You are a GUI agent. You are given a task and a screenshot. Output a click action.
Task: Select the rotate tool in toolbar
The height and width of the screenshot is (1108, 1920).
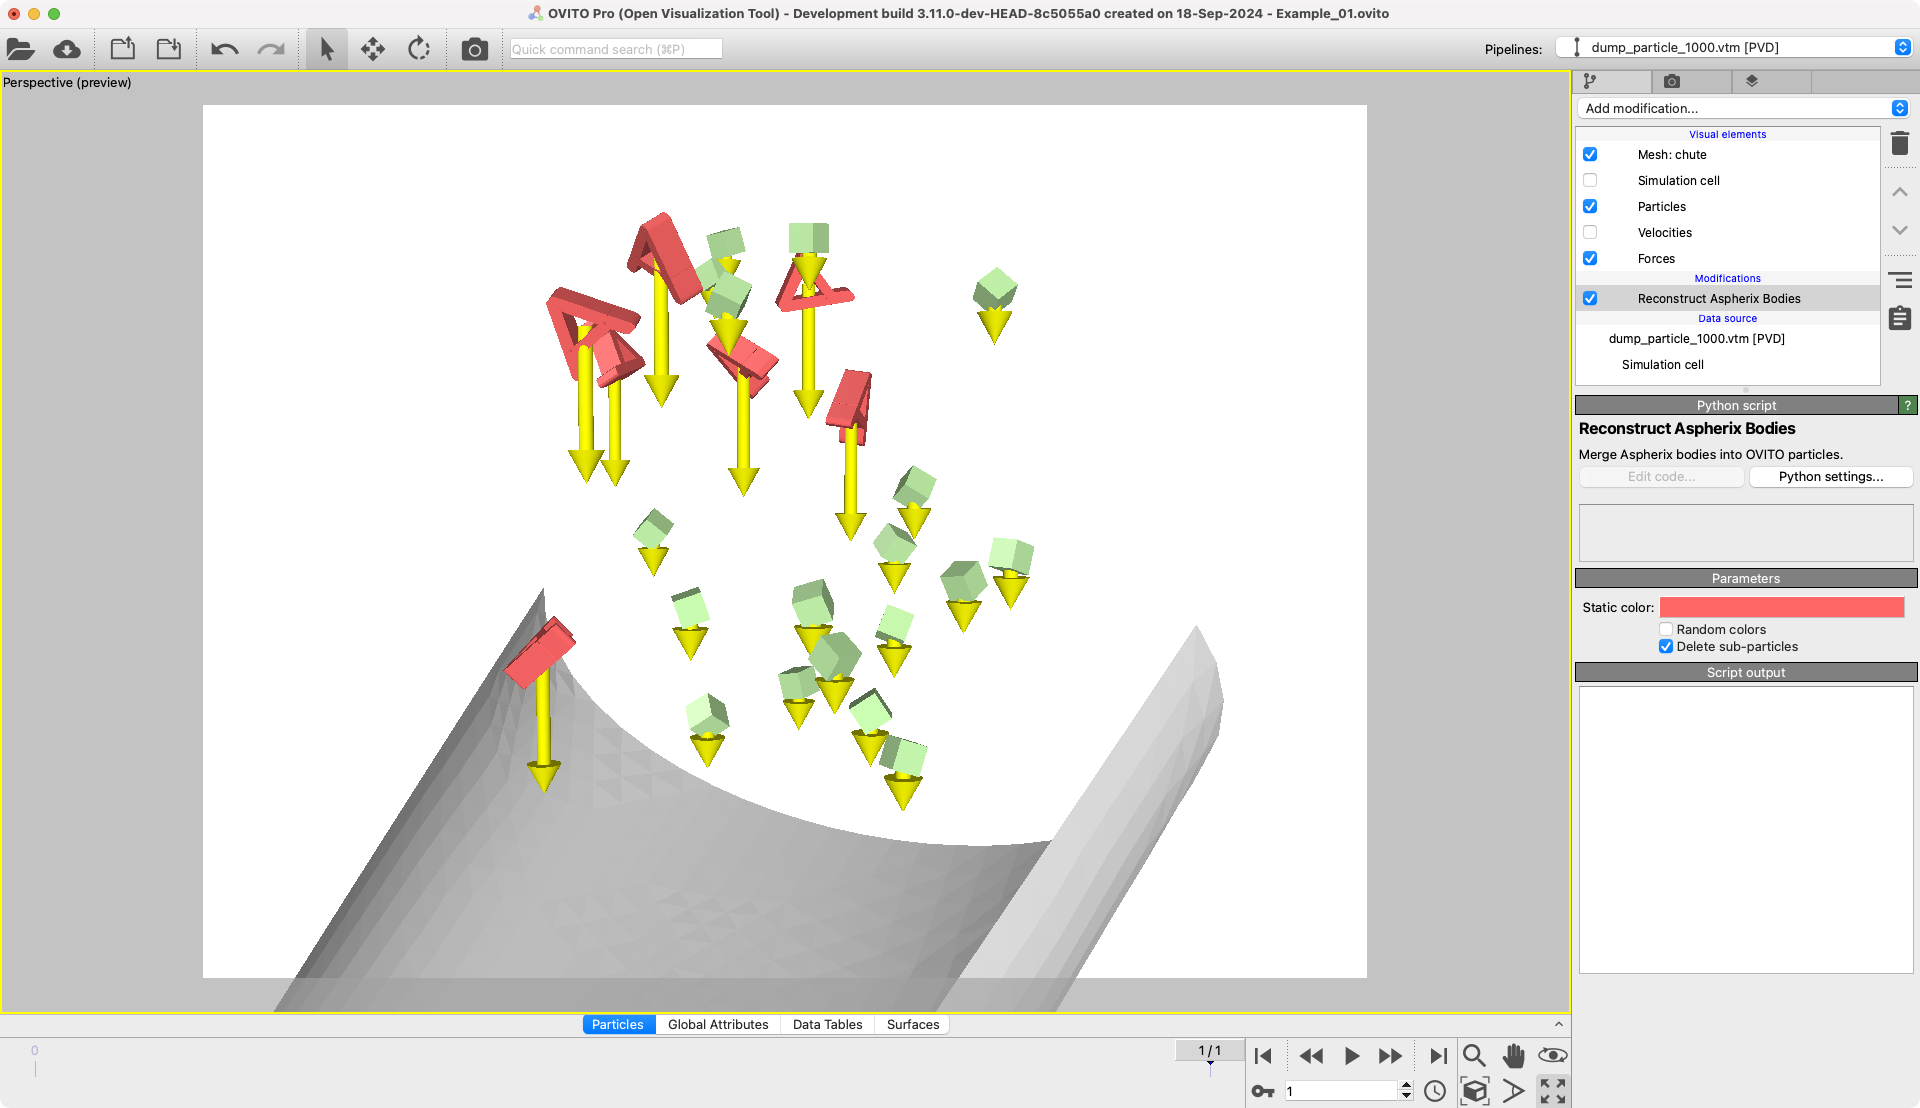419,49
